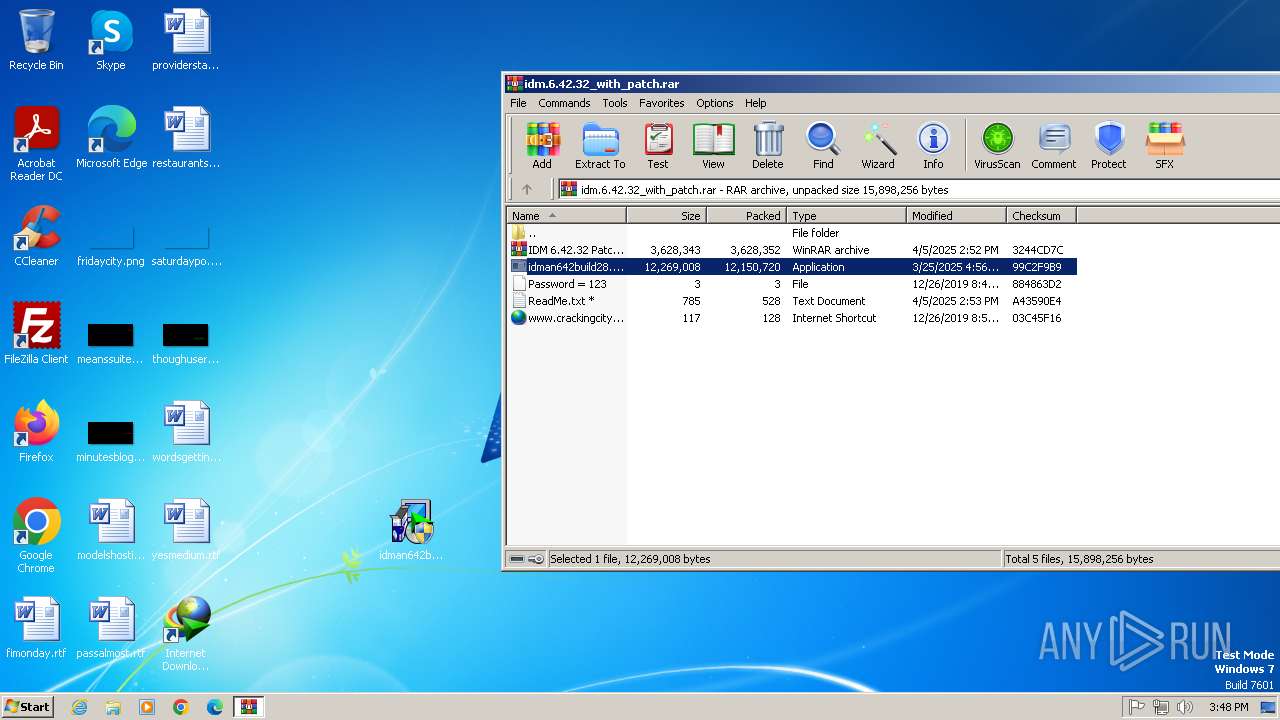Click the Chrome taskbar icon
The width and height of the screenshot is (1280, 720).
[x=181, y=707]
